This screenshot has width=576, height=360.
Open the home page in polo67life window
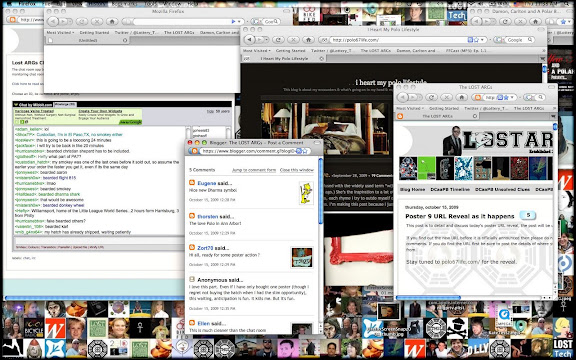[x=308, y=40]
